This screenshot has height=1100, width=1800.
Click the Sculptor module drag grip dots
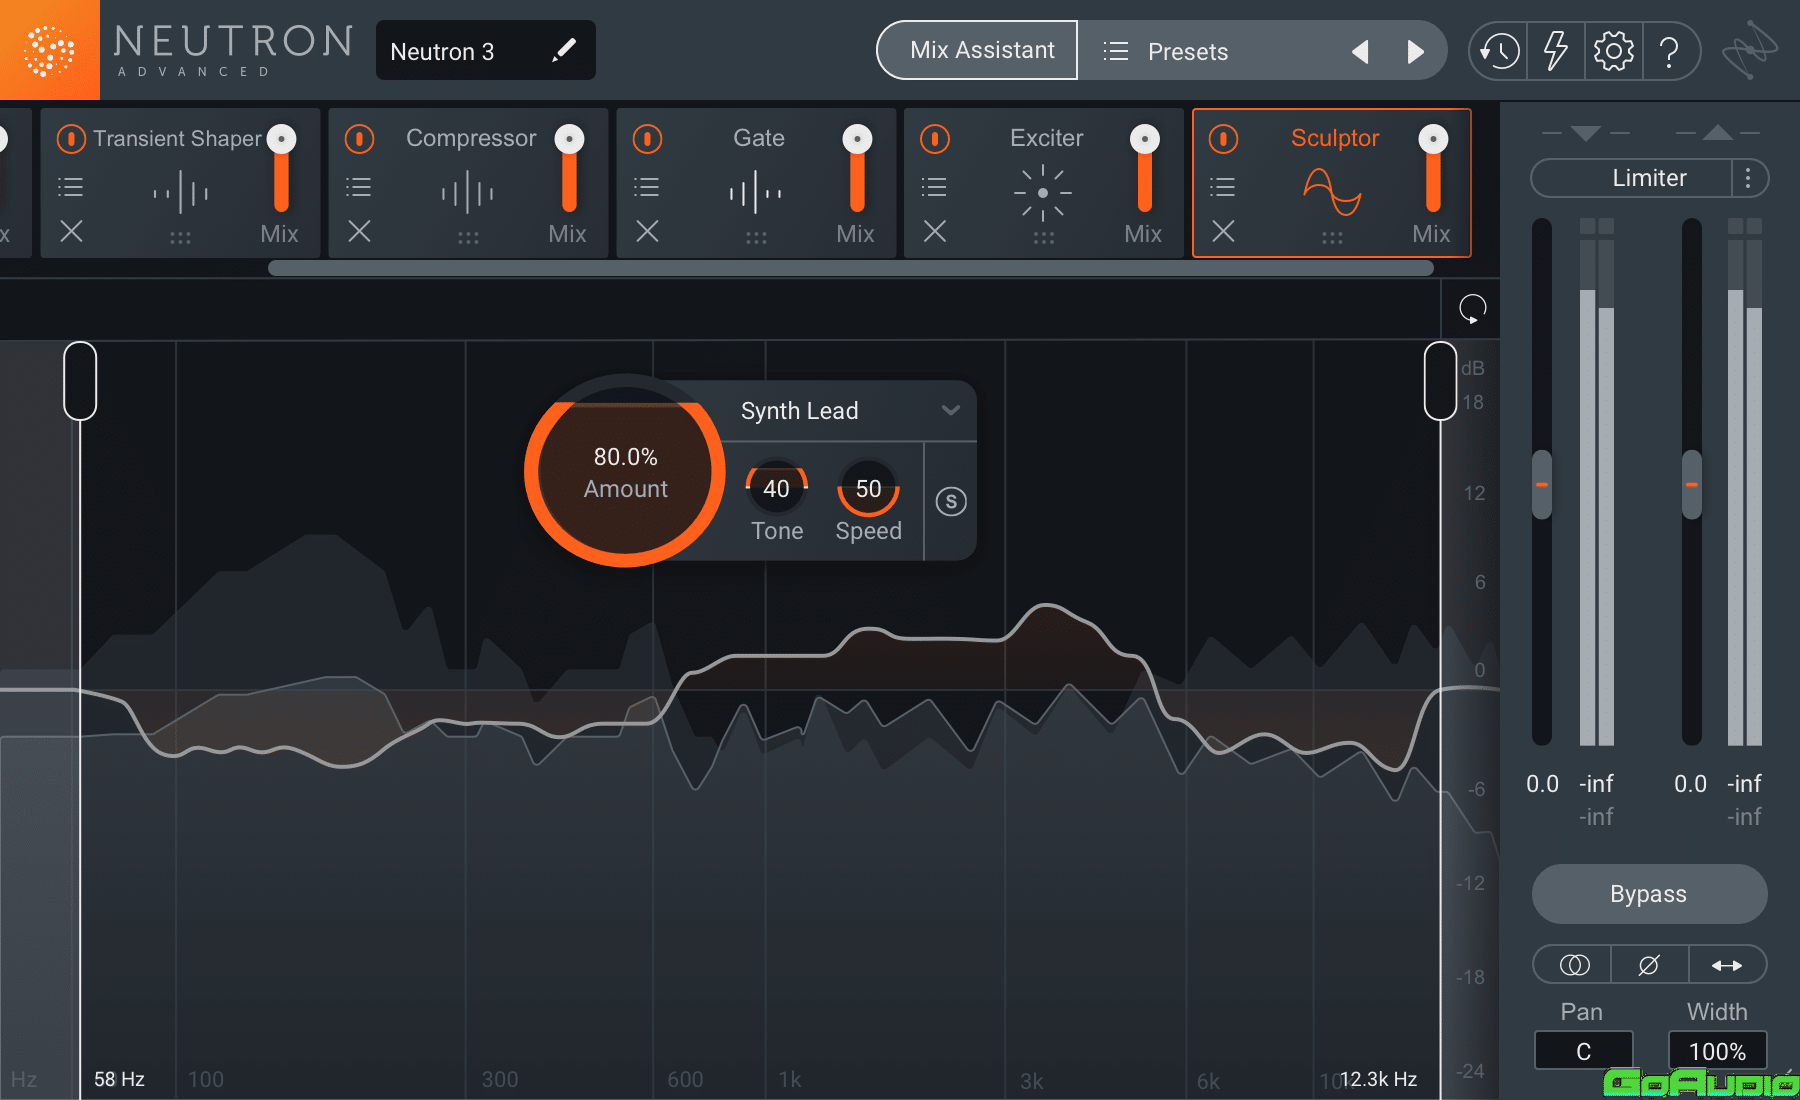pyautogui.click(x=1332, y=238)
